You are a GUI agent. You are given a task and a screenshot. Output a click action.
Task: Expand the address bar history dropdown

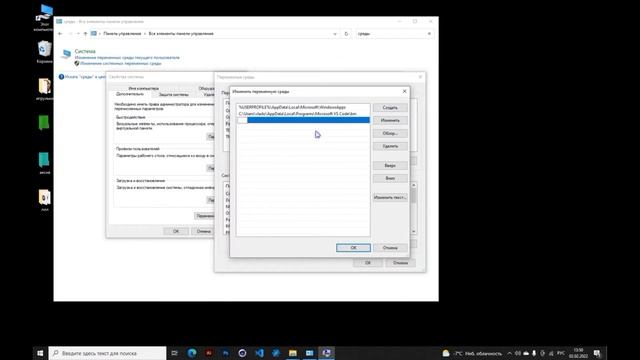tap(335, 34)
